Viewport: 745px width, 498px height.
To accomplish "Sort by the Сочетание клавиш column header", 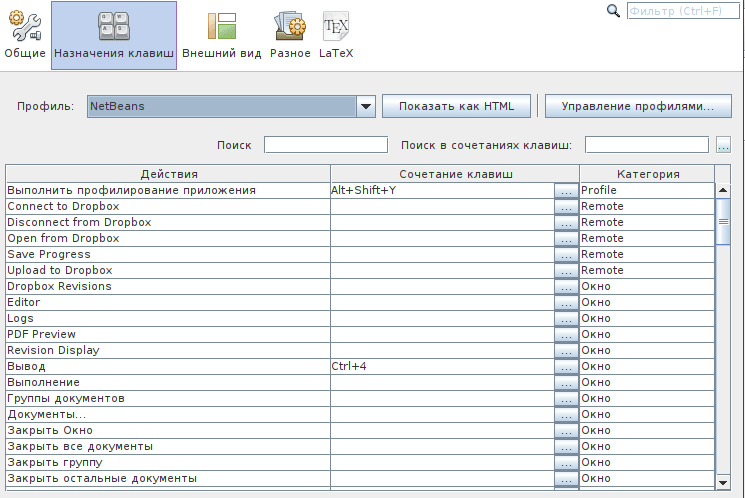I will (455, 174).
